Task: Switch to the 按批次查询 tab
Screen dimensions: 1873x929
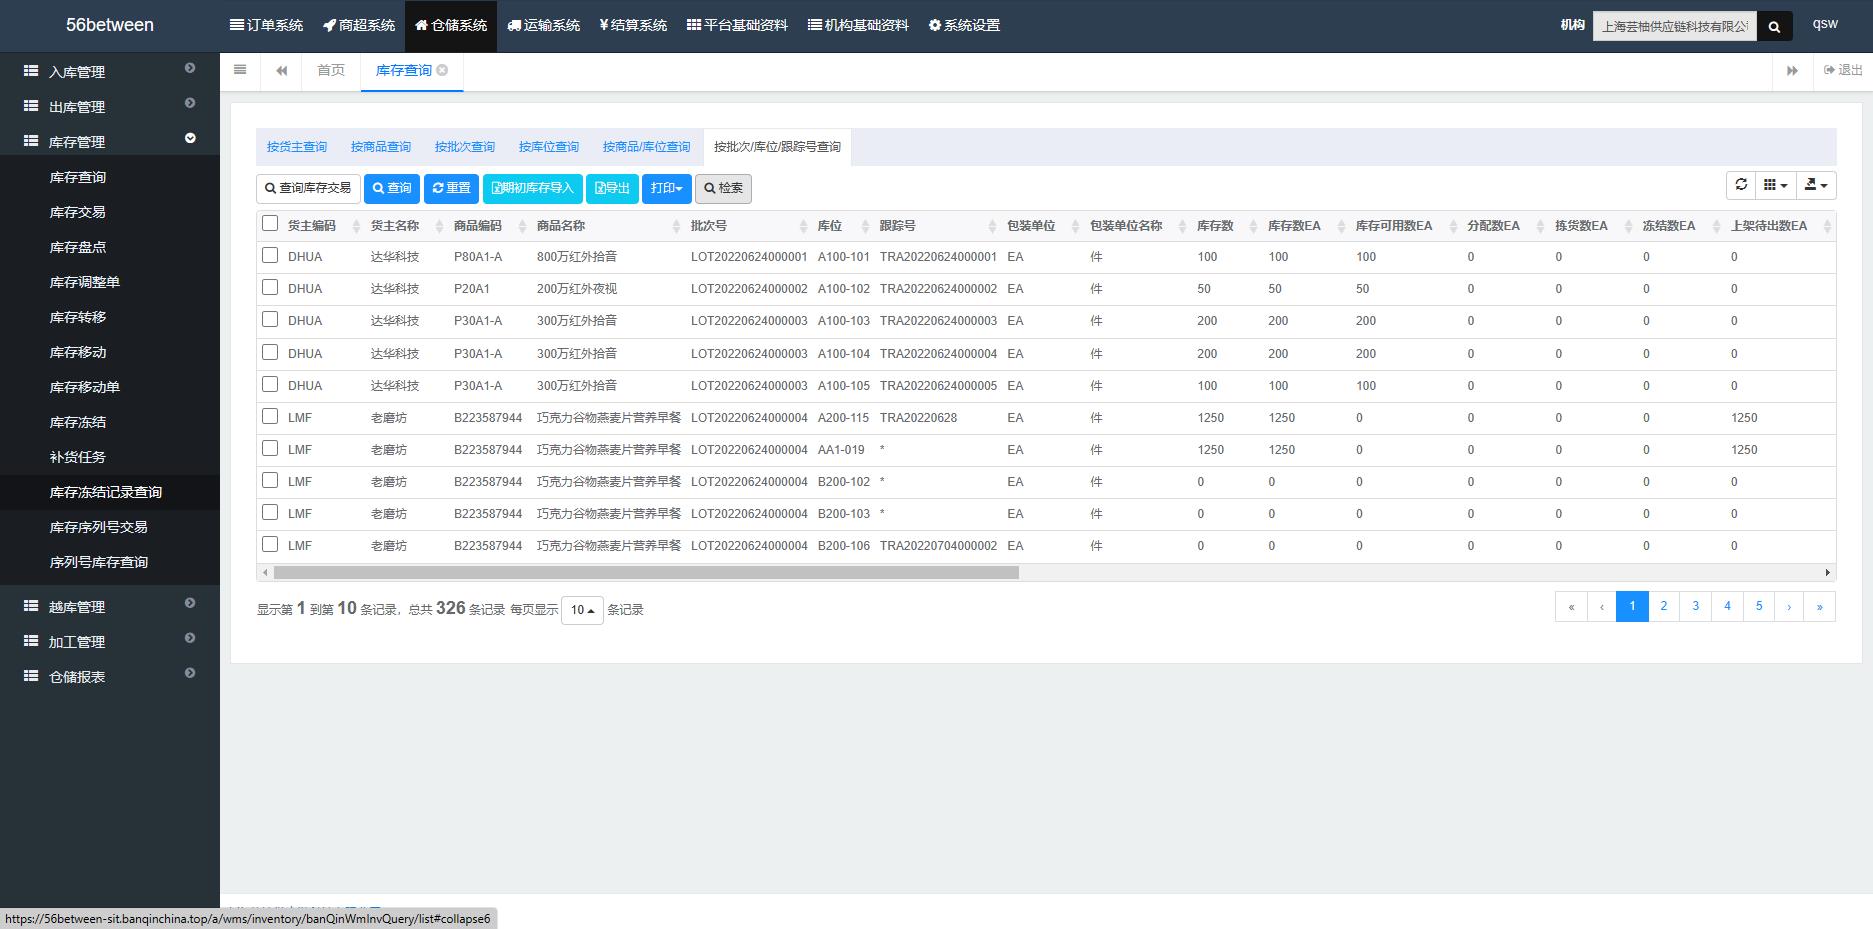Action: pos(465,147)
